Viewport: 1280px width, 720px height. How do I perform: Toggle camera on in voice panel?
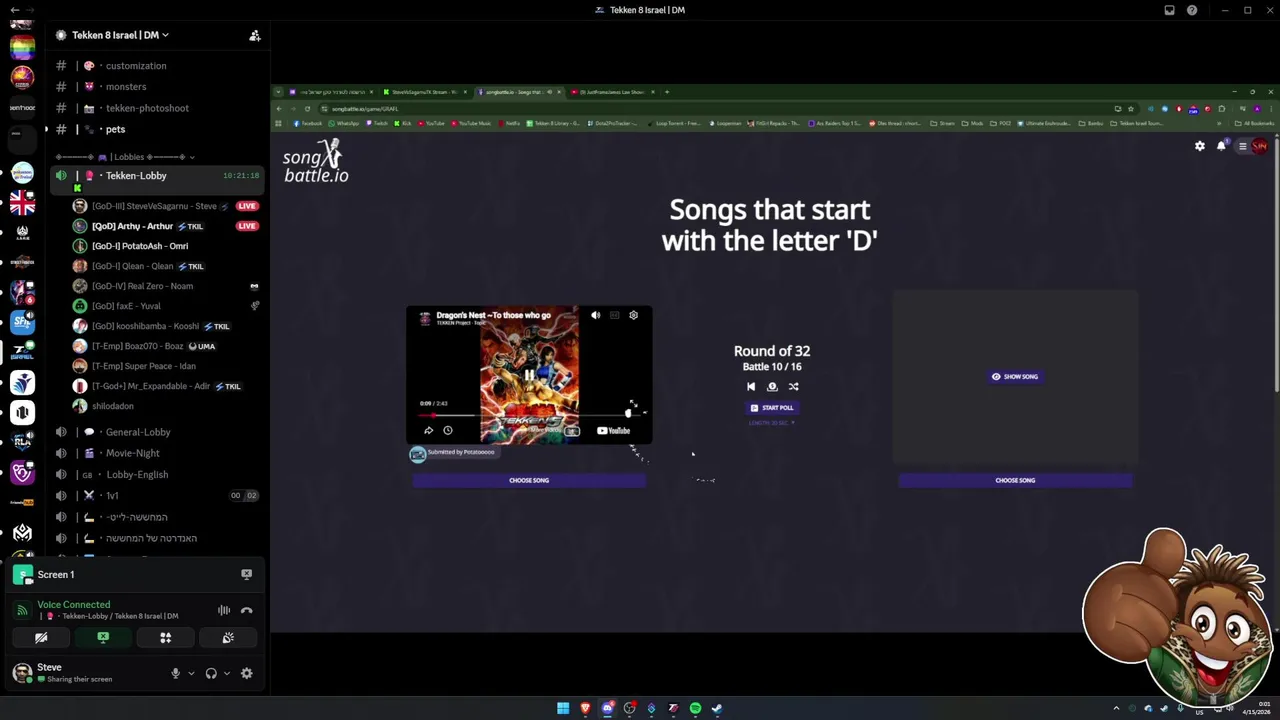(x=41, y=638)
